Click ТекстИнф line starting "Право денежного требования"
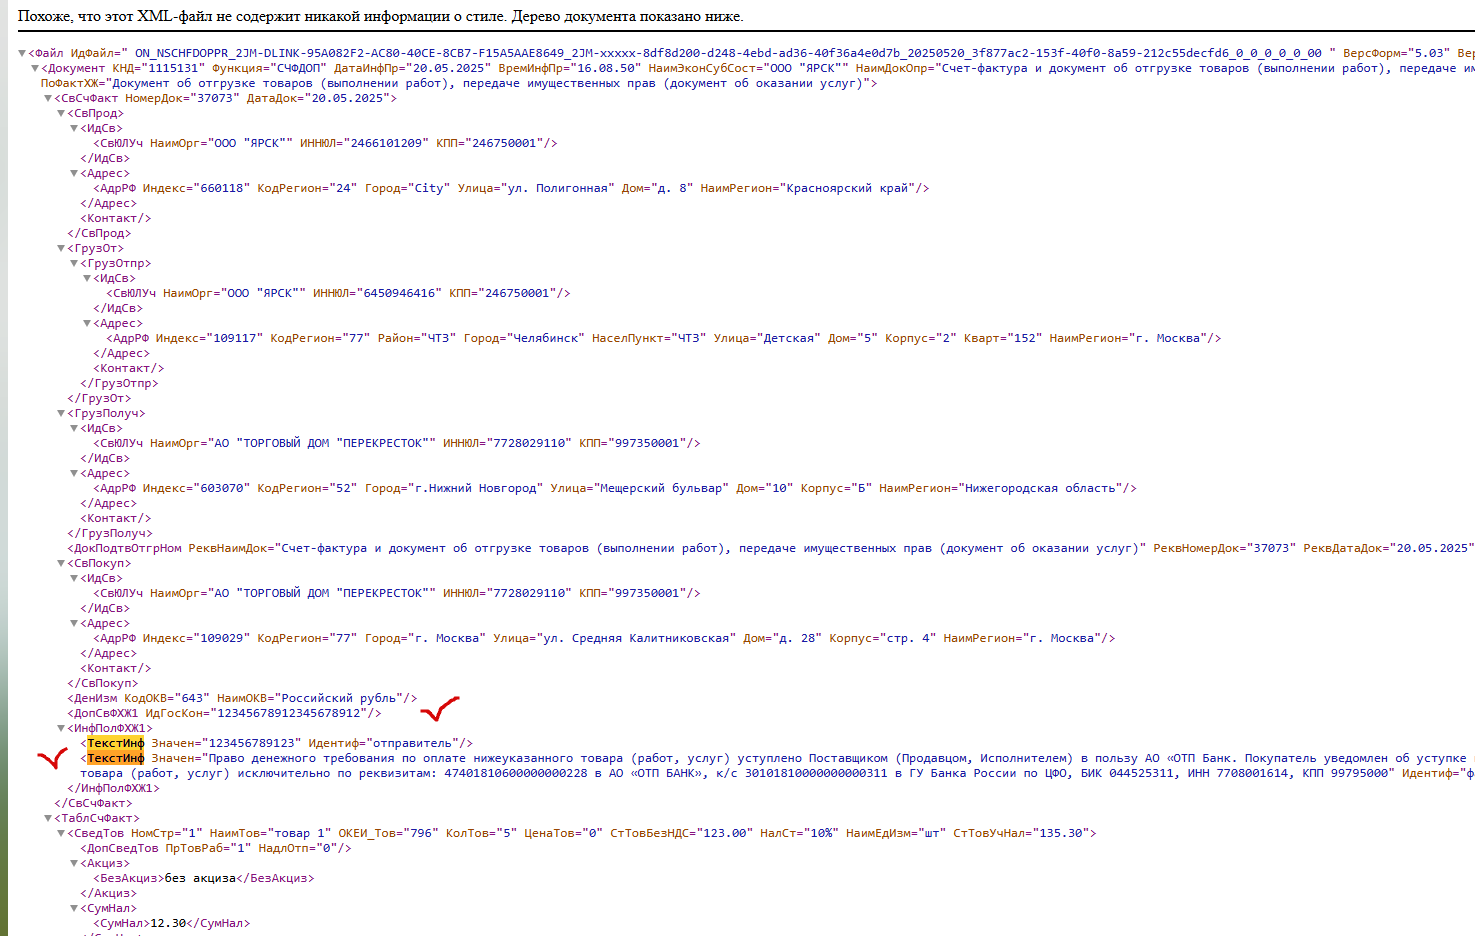The image size is (1475, 936). 777,758
